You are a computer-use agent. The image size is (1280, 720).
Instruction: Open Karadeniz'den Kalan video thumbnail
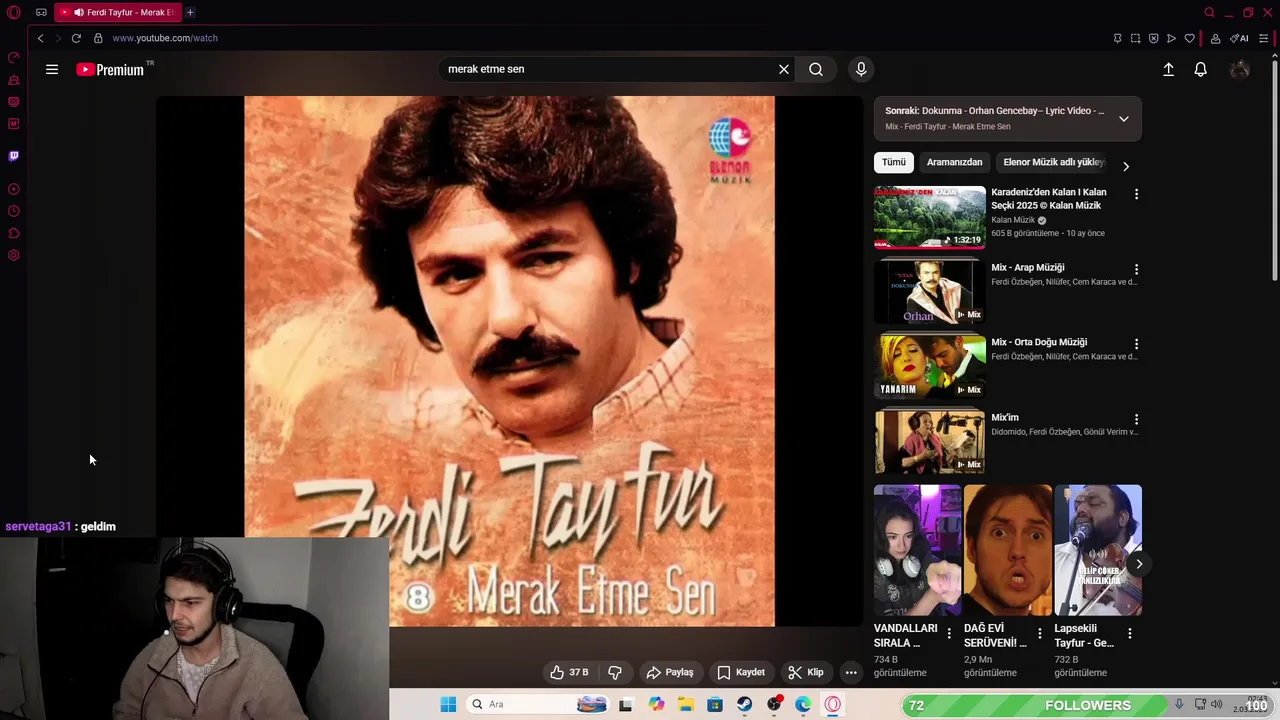tap(930, 217)
